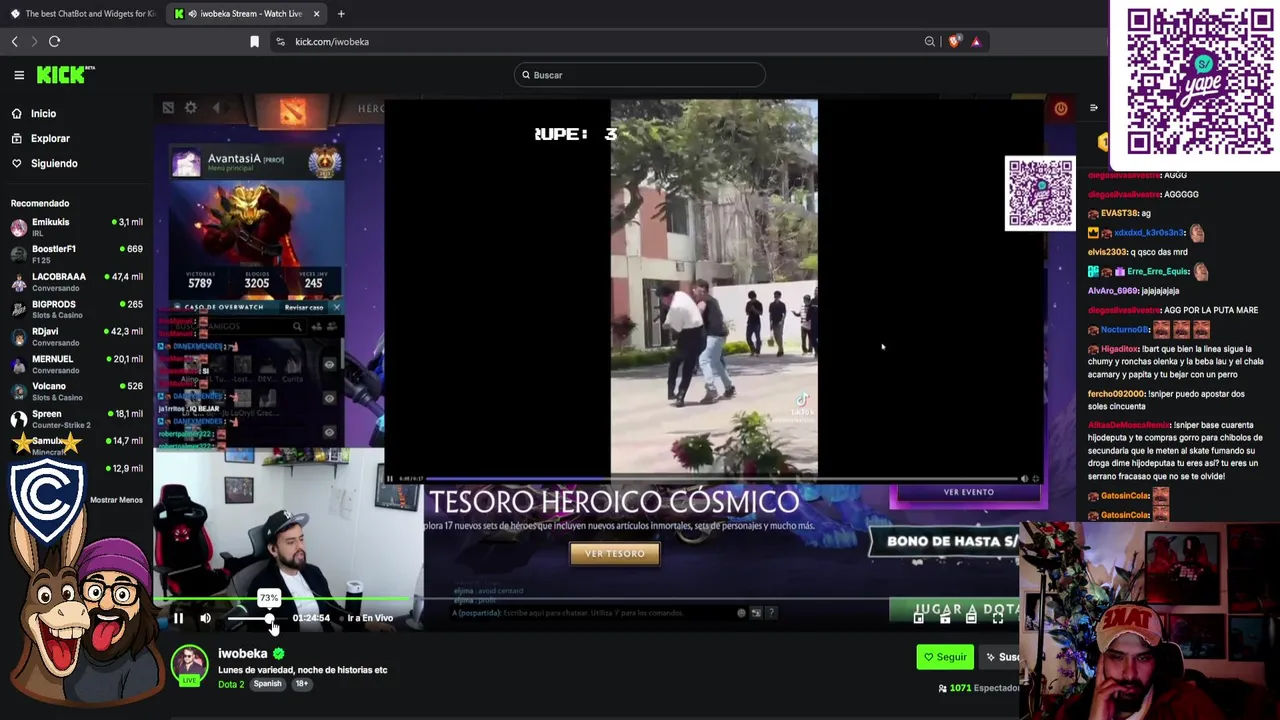Click the bookmark icon in address bar
1280x720 pixels.
click(x=254, y=41)
